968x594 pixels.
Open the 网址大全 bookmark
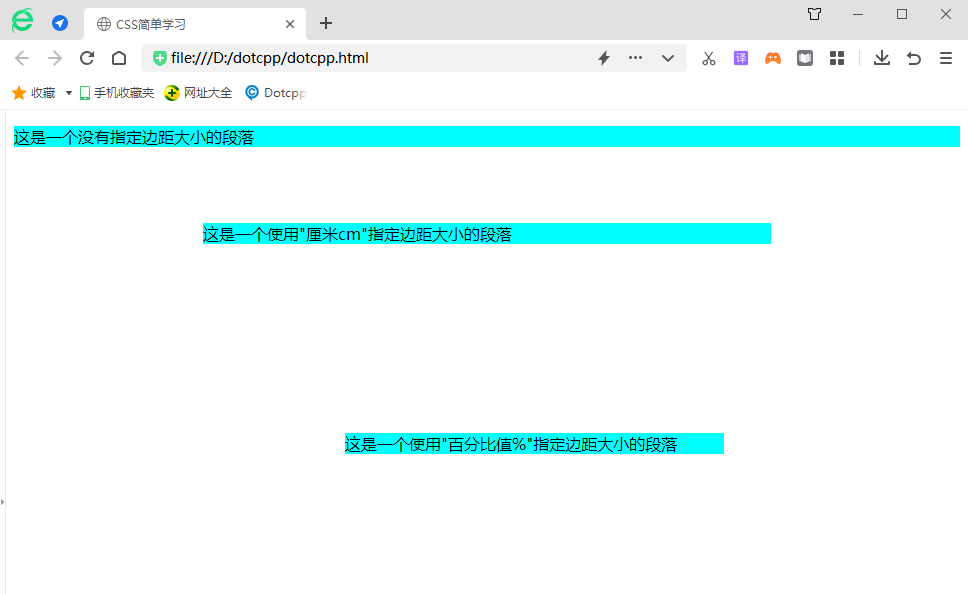198,93
